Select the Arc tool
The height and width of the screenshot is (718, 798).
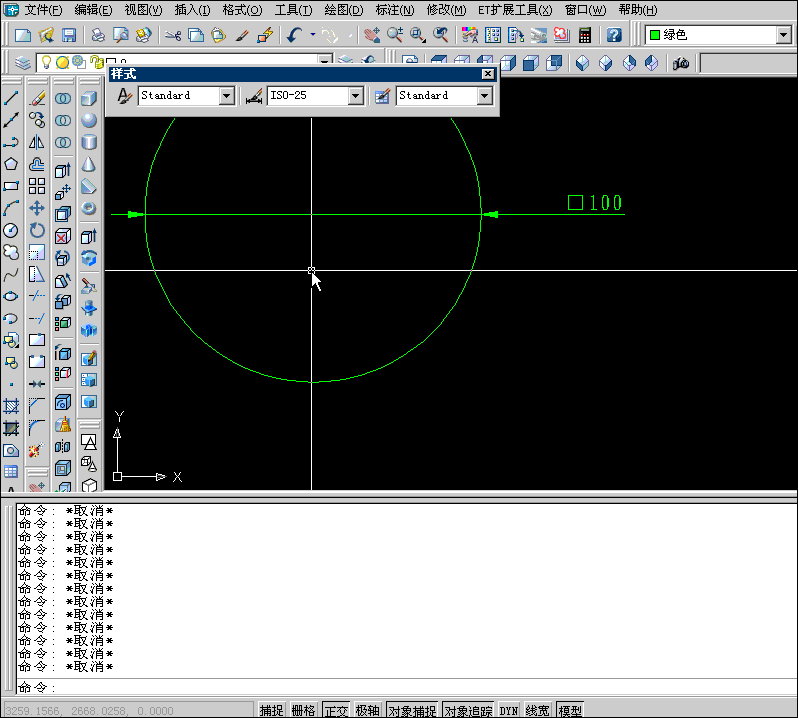click(x=11, y=208)
